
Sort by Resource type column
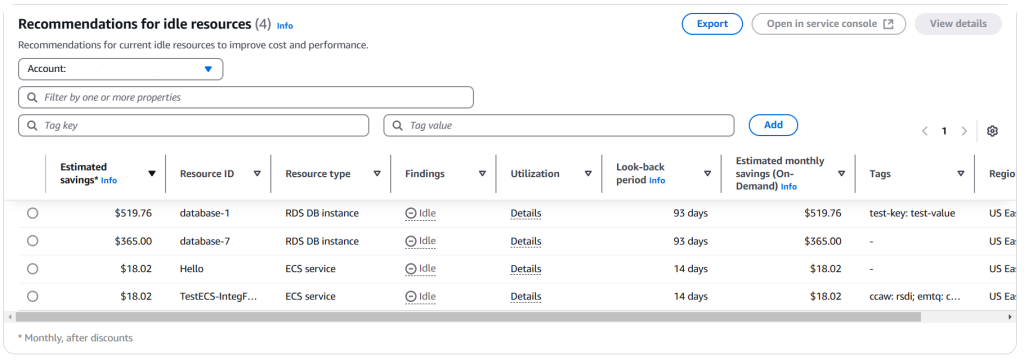pyautogui.click(x=377, y=174)
